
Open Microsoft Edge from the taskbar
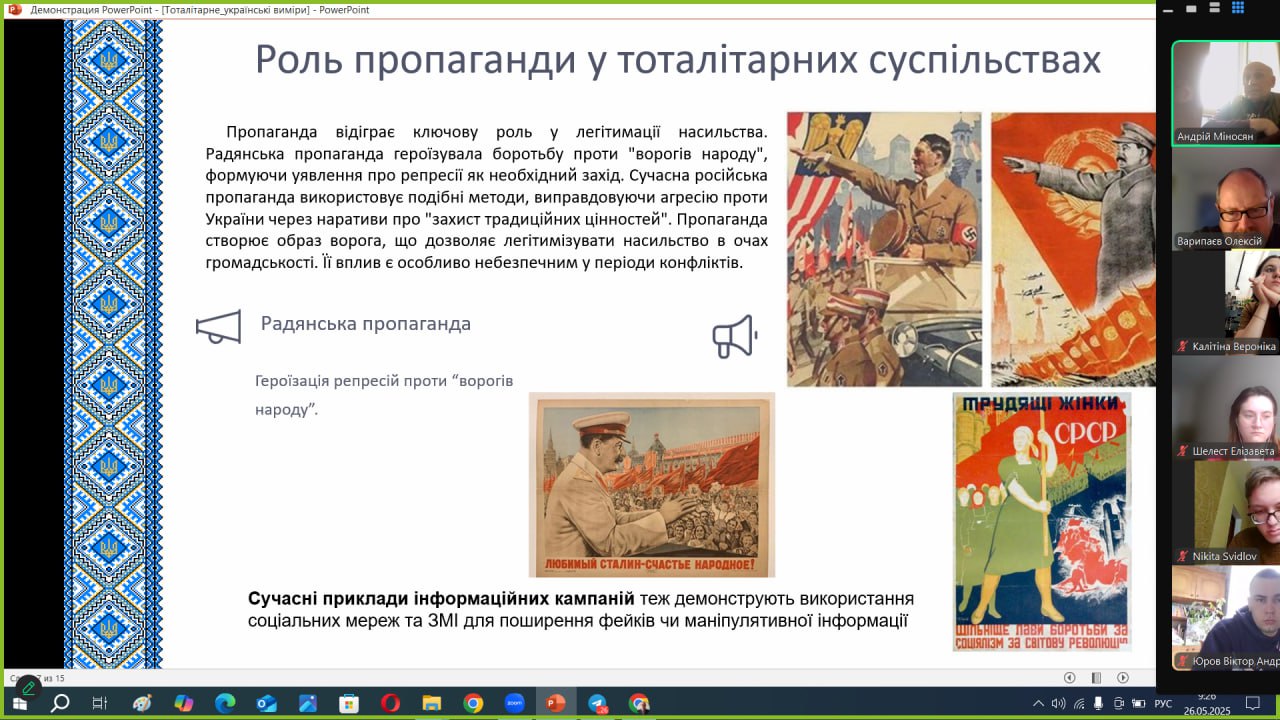(225, 703)
